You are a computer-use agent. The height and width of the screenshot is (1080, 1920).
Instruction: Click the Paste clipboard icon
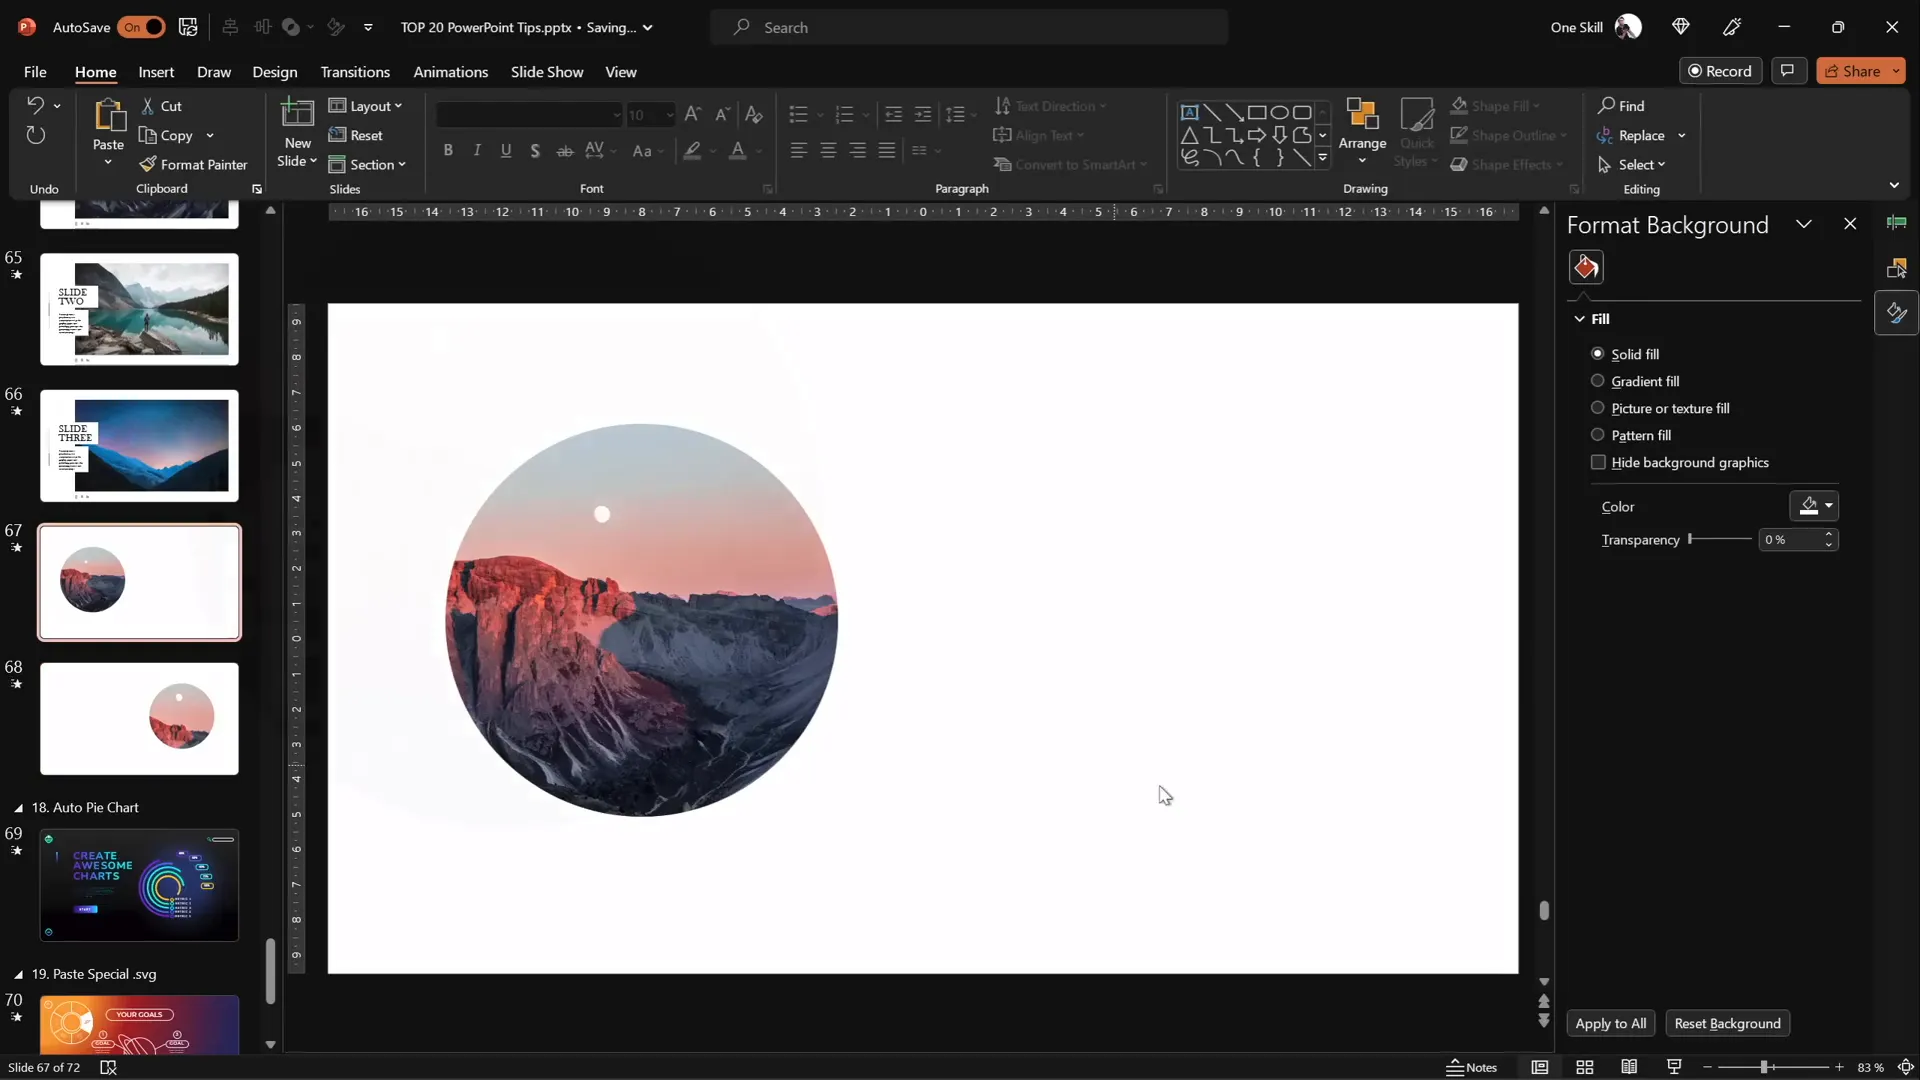[108, 116]
